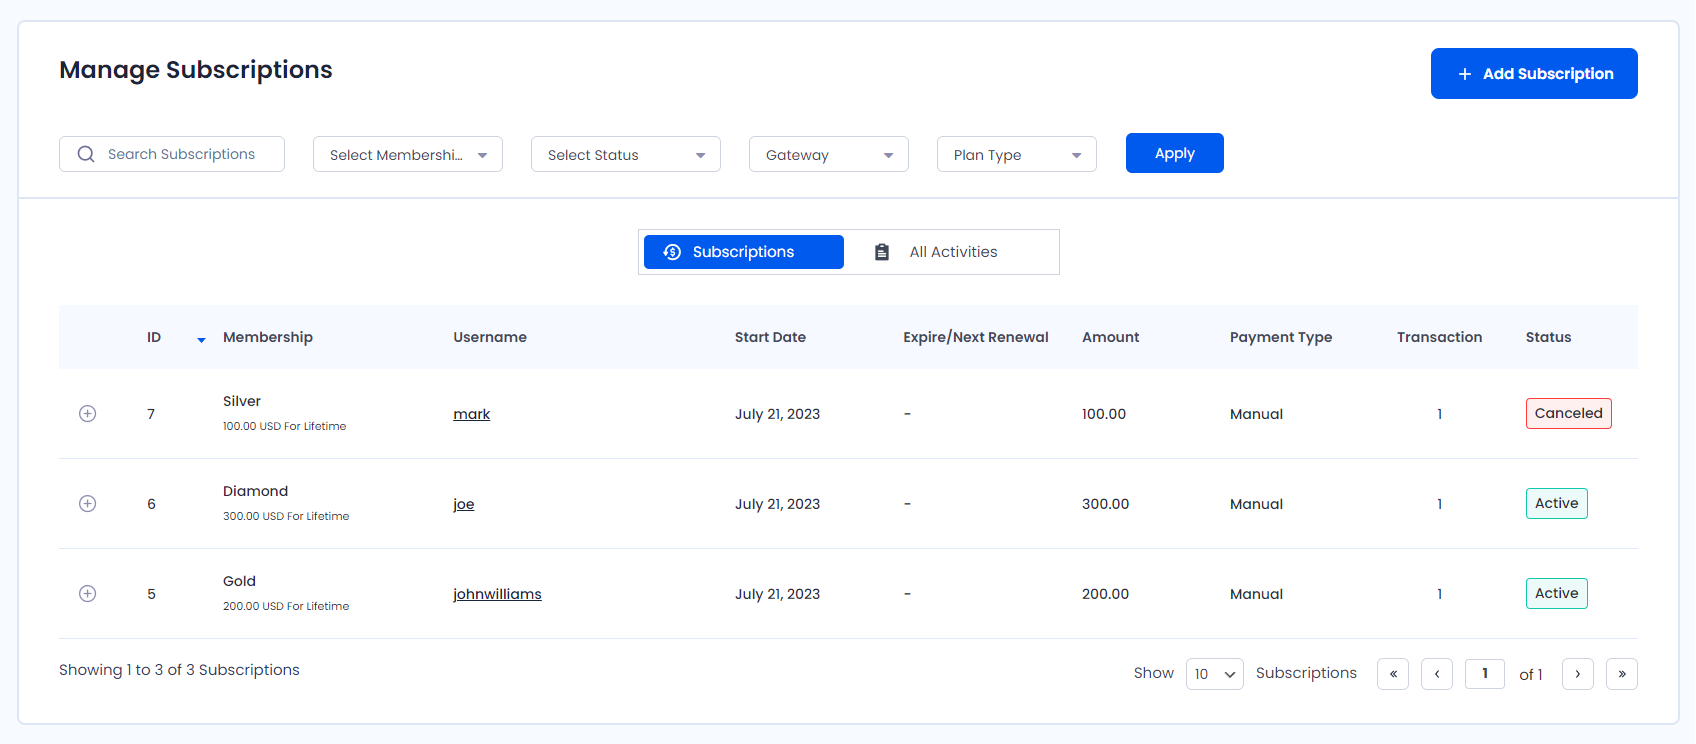Click the ID column sort arrow

point(201,340)
